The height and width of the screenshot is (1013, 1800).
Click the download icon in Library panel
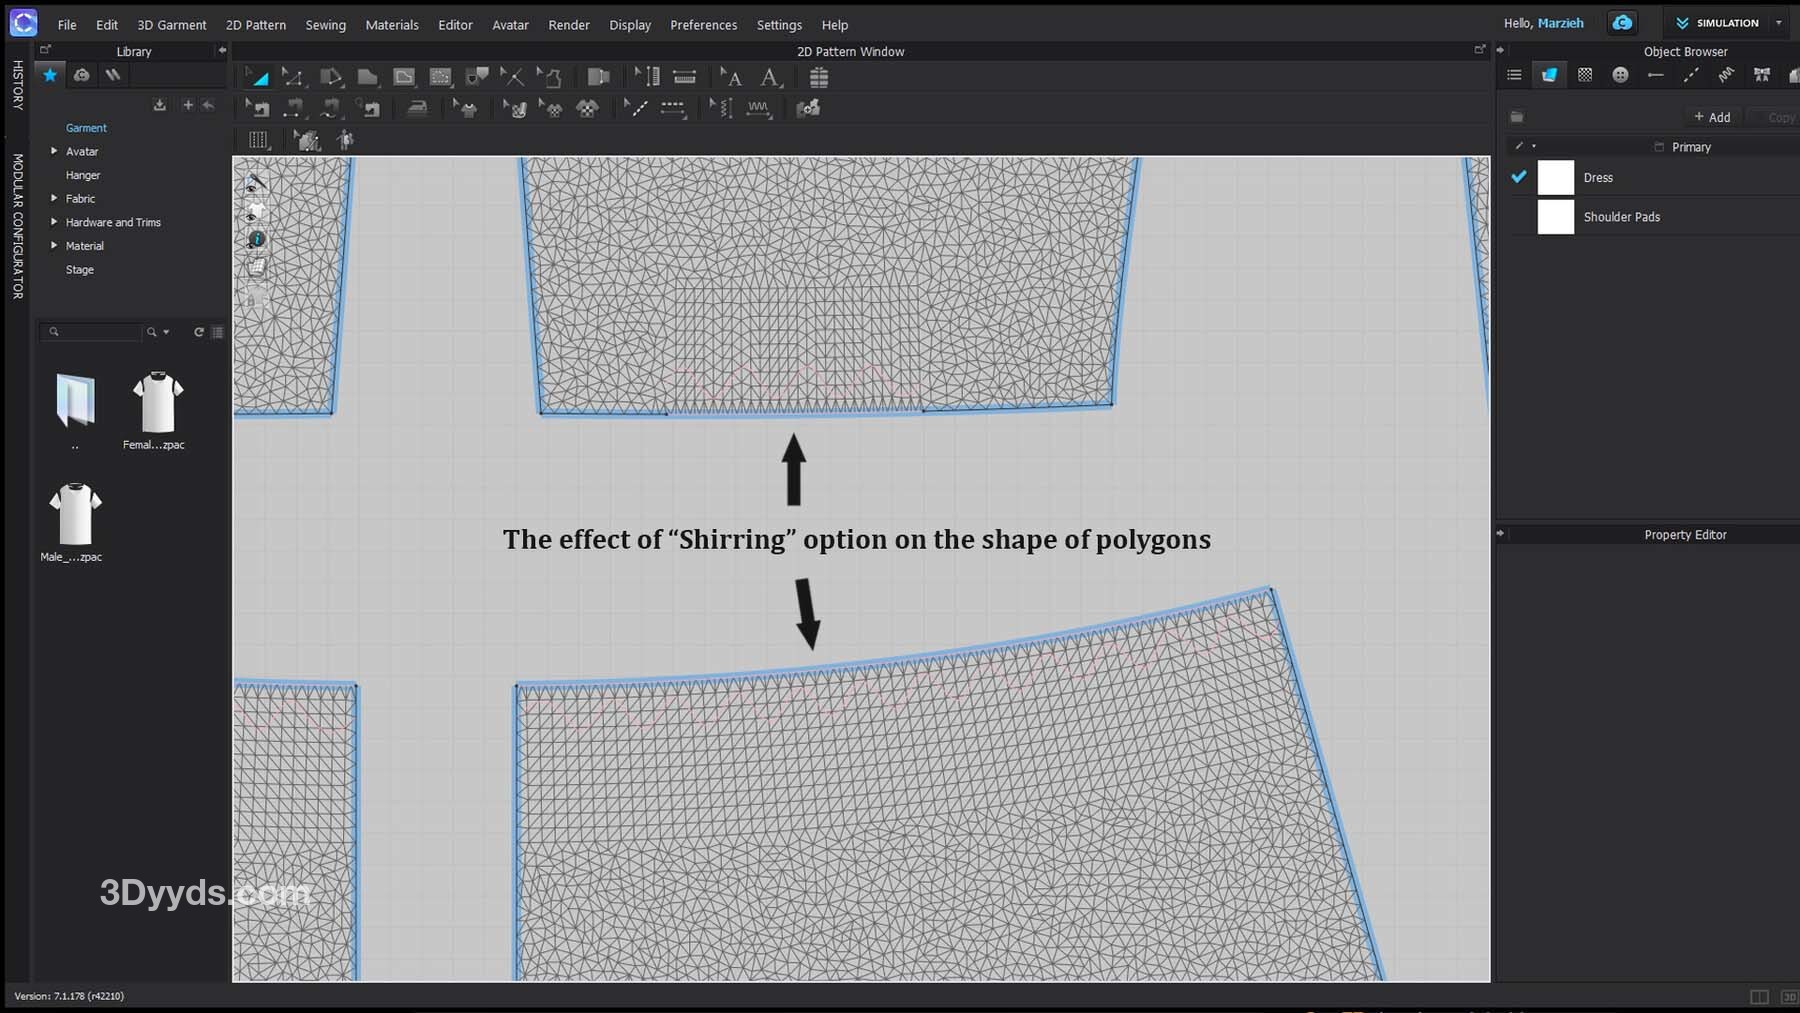pyautogui.click(x=159, y=105)
